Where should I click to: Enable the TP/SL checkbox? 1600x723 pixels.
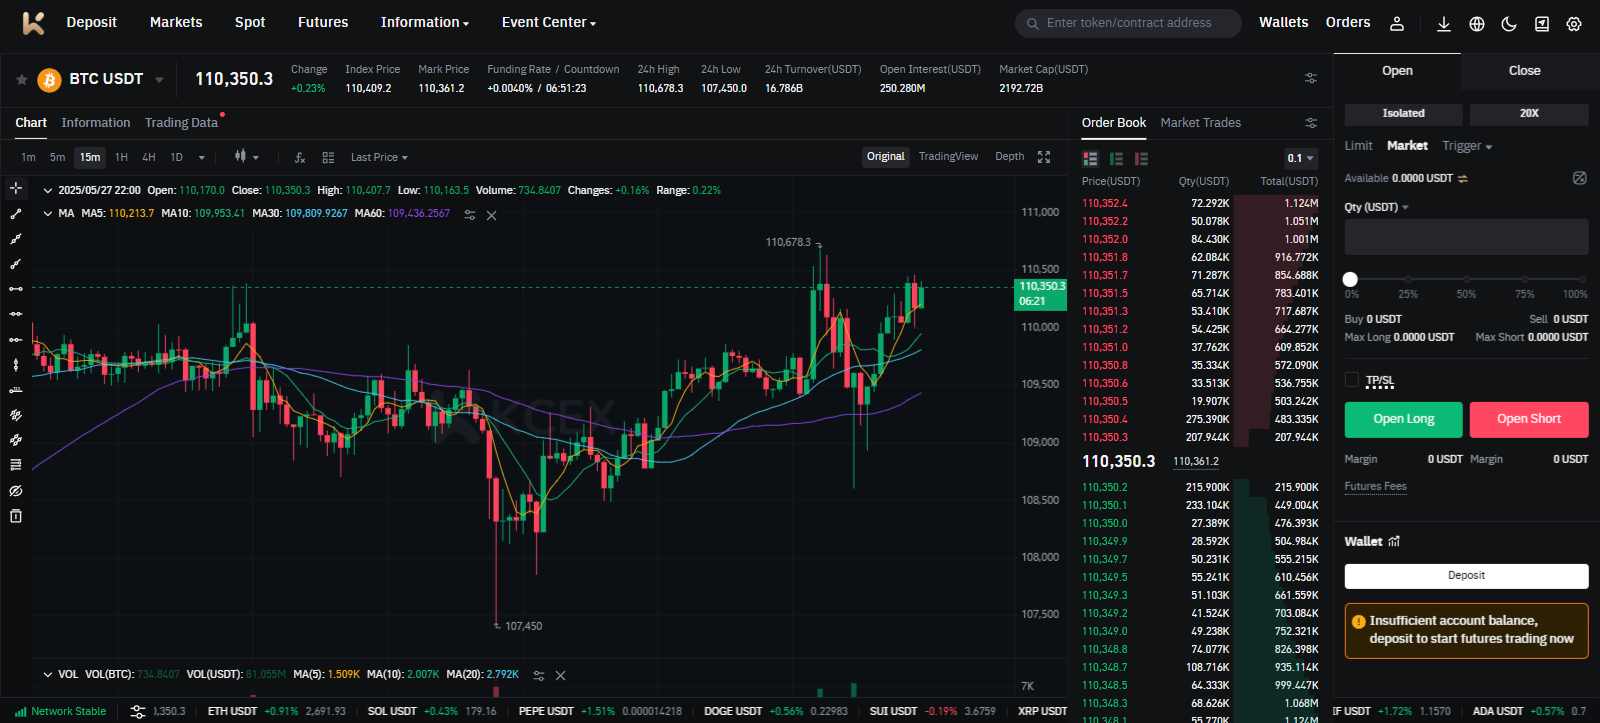(x=1352, y=380)
